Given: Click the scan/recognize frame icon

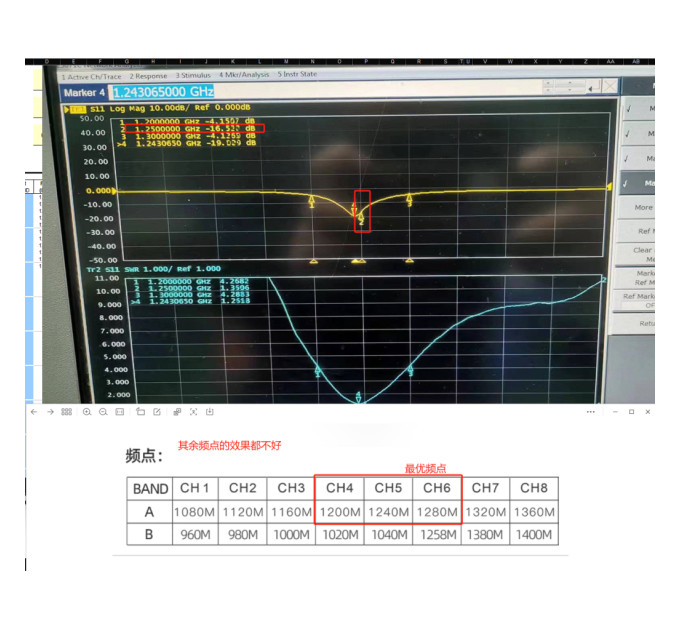Looking at the screenshot, I should (x=193, y=412).
